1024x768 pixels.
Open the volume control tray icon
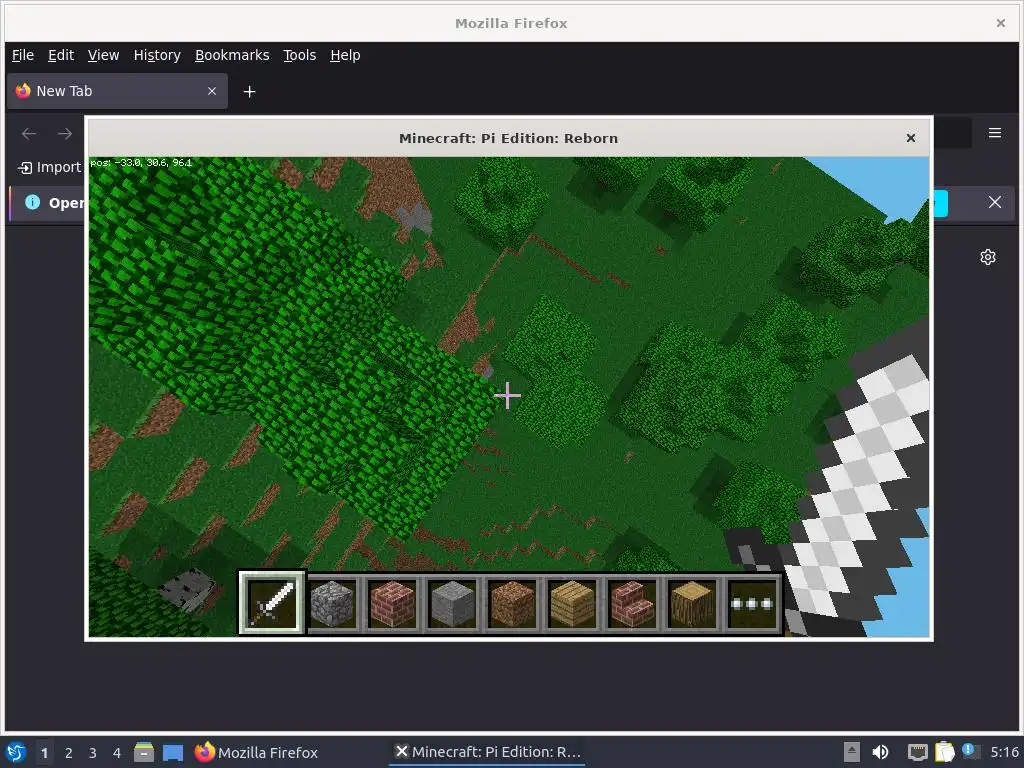(880, 752)
